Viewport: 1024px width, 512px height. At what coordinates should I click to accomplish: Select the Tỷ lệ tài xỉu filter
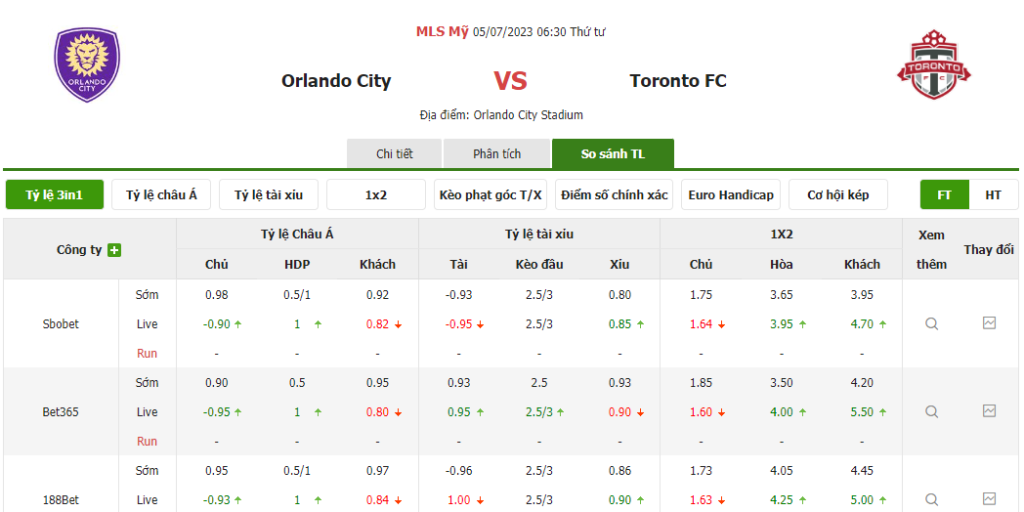(269, 195)
